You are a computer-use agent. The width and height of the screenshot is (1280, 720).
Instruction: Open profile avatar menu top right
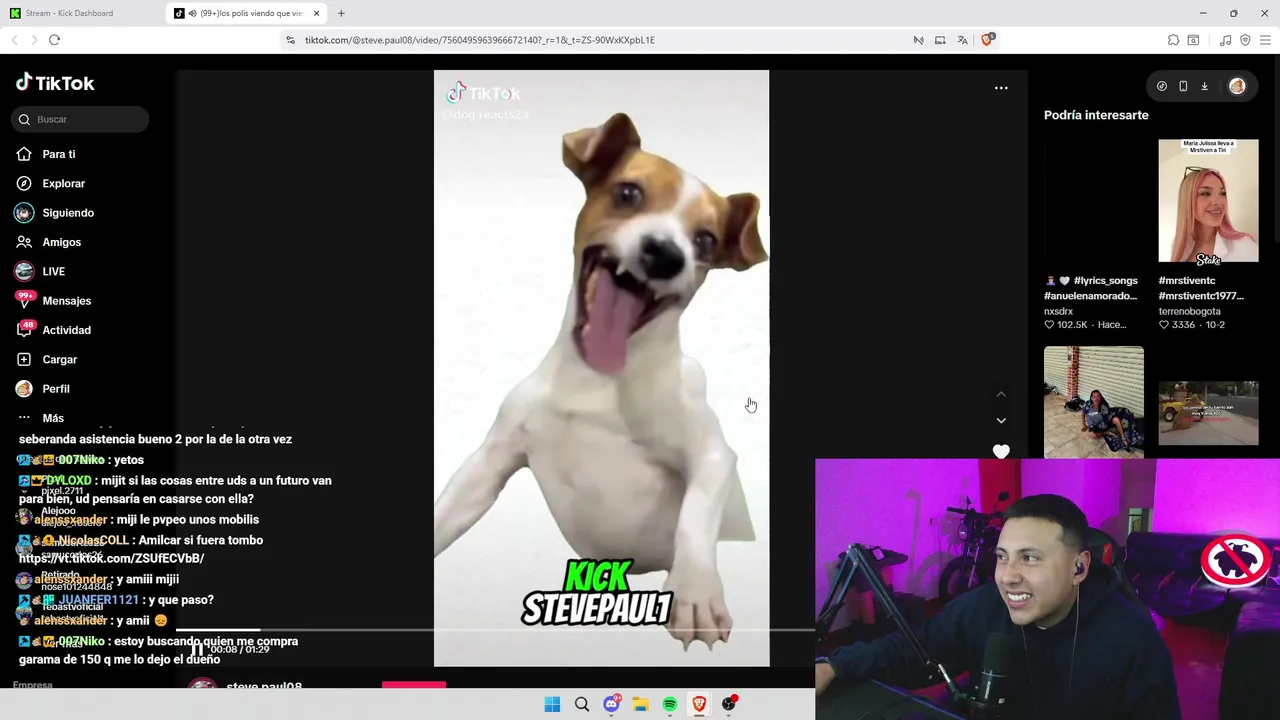(x=1237, y=86)
